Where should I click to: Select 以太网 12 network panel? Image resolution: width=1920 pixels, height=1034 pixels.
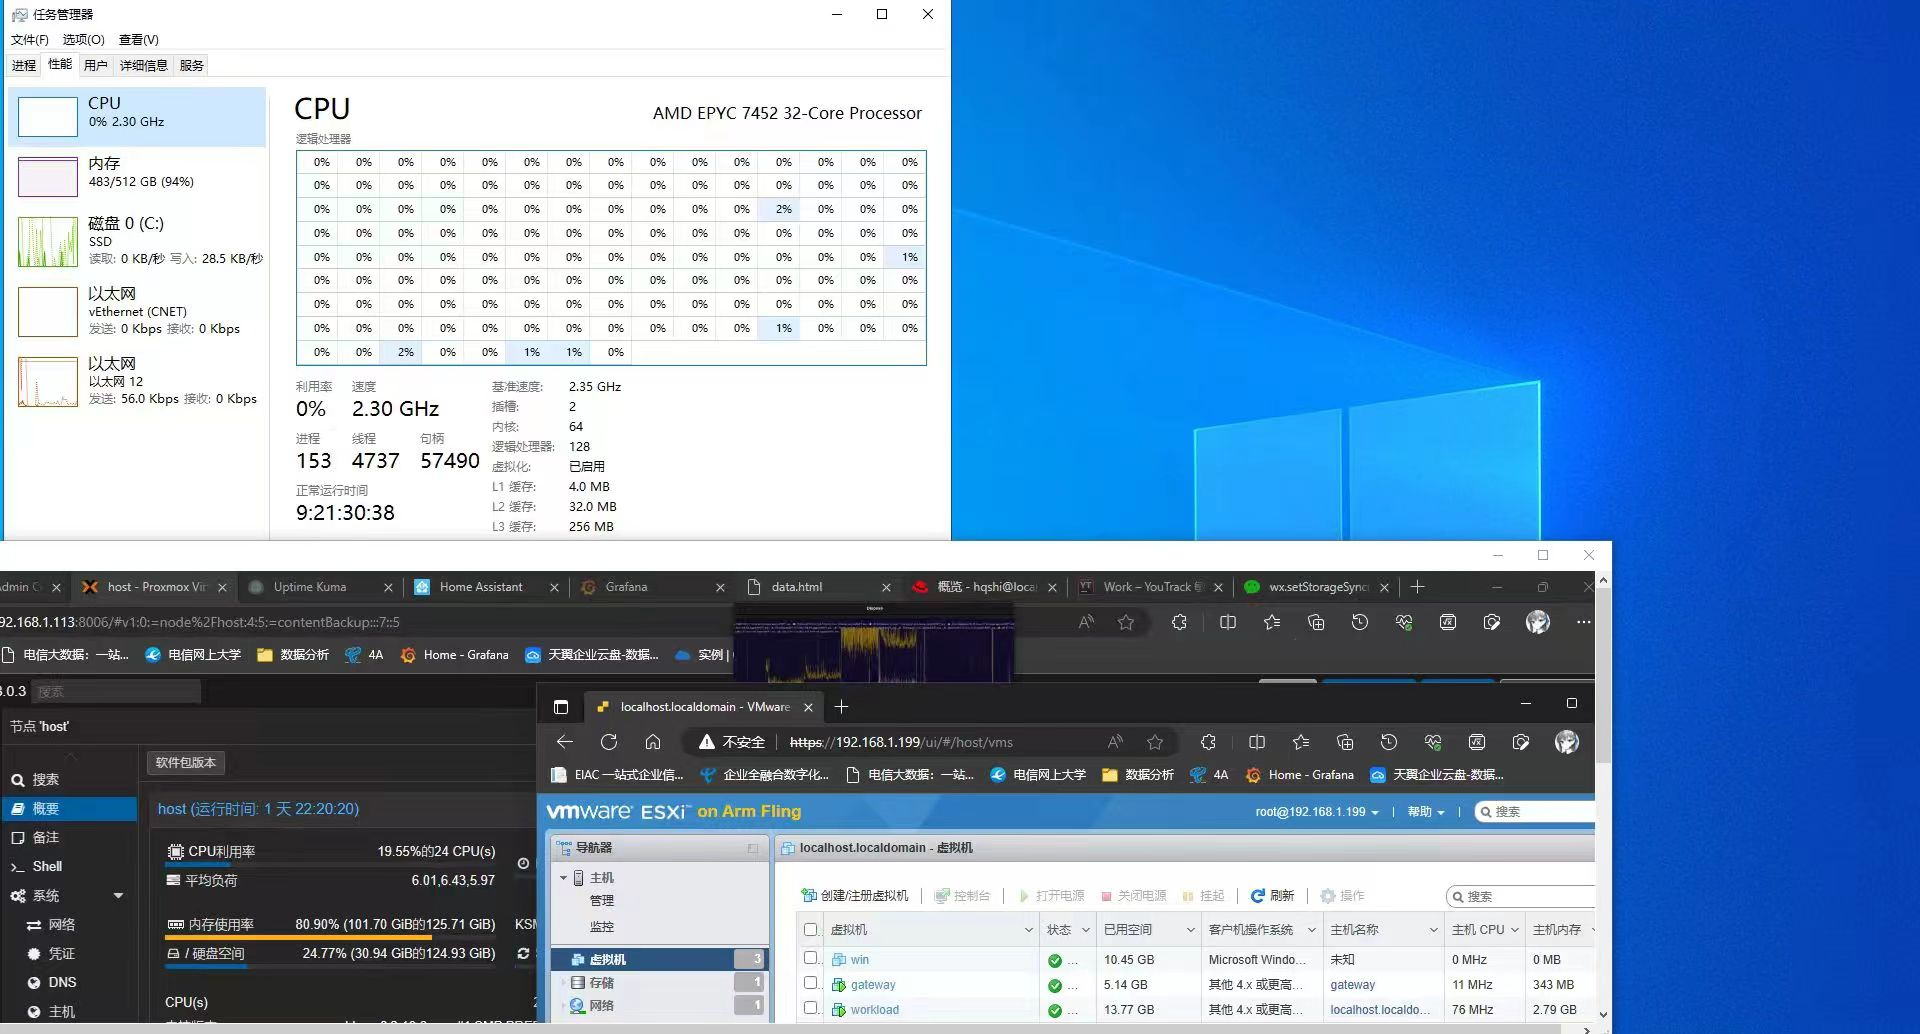pos(138,381)
